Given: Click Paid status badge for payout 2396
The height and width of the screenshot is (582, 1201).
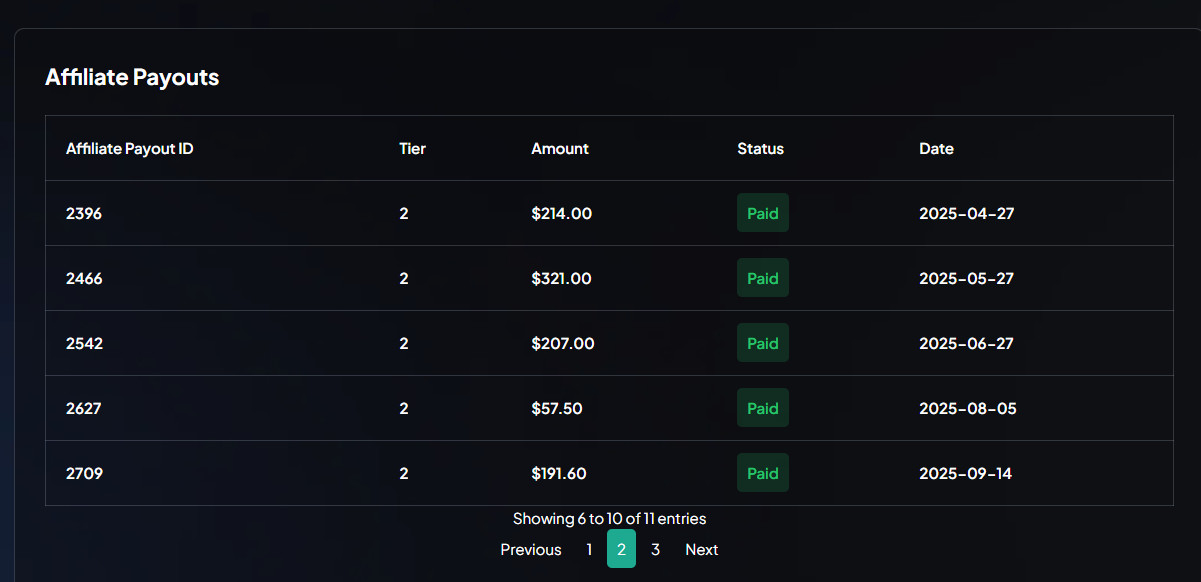Looking at the screenshot, I should point(762,213).
